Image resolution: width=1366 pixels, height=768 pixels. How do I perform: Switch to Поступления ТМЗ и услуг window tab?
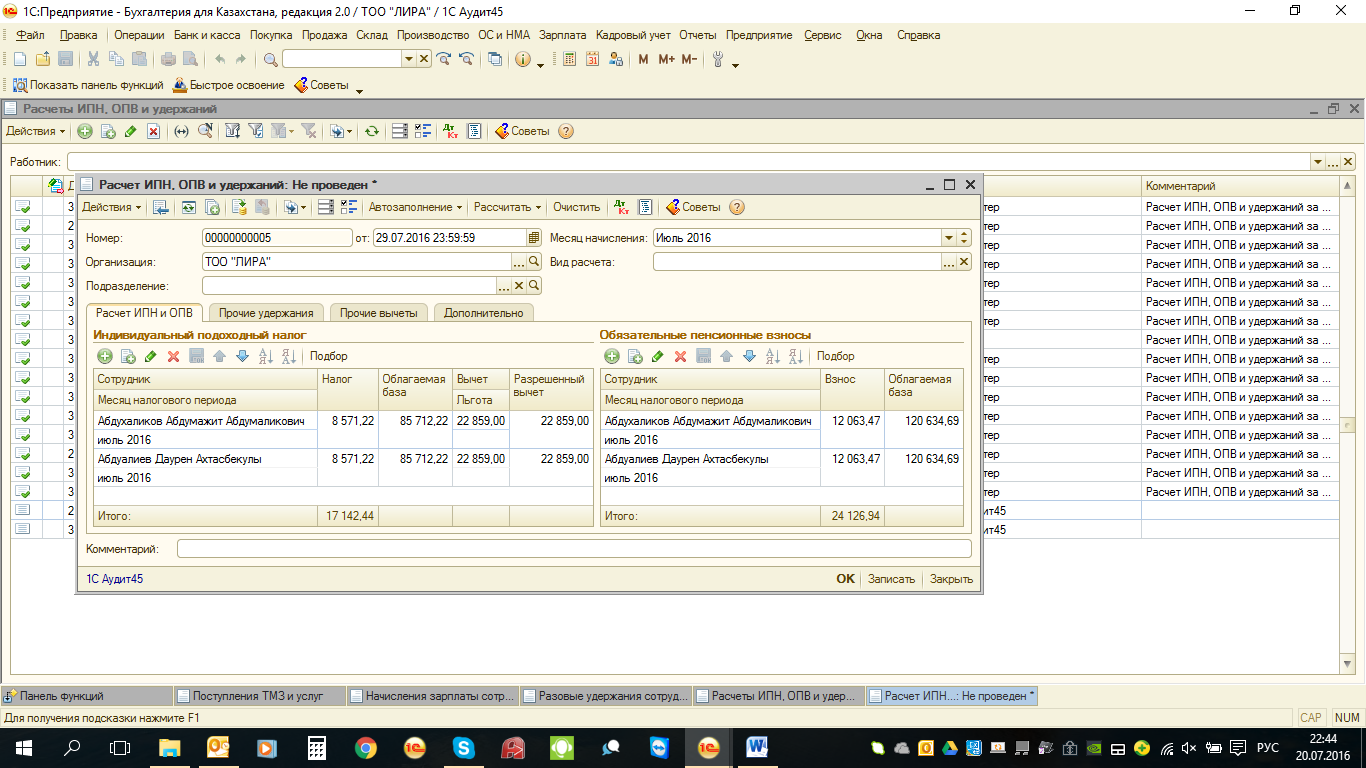tap(260, 696)
